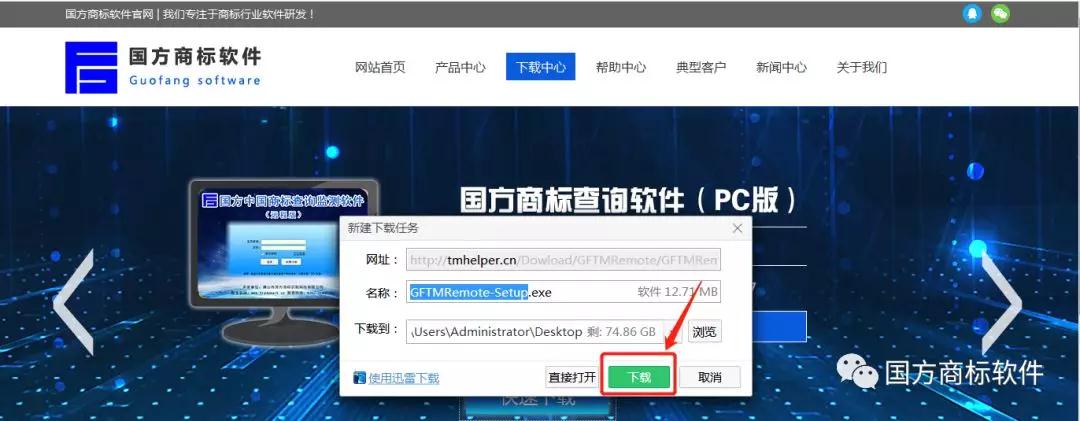Select the 下载中心 menu tab
1080x421 pixels.
[541, 66]
